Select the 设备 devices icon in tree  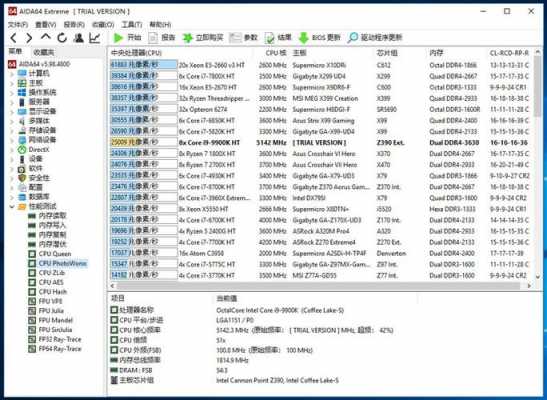click(x=22, y=159)
